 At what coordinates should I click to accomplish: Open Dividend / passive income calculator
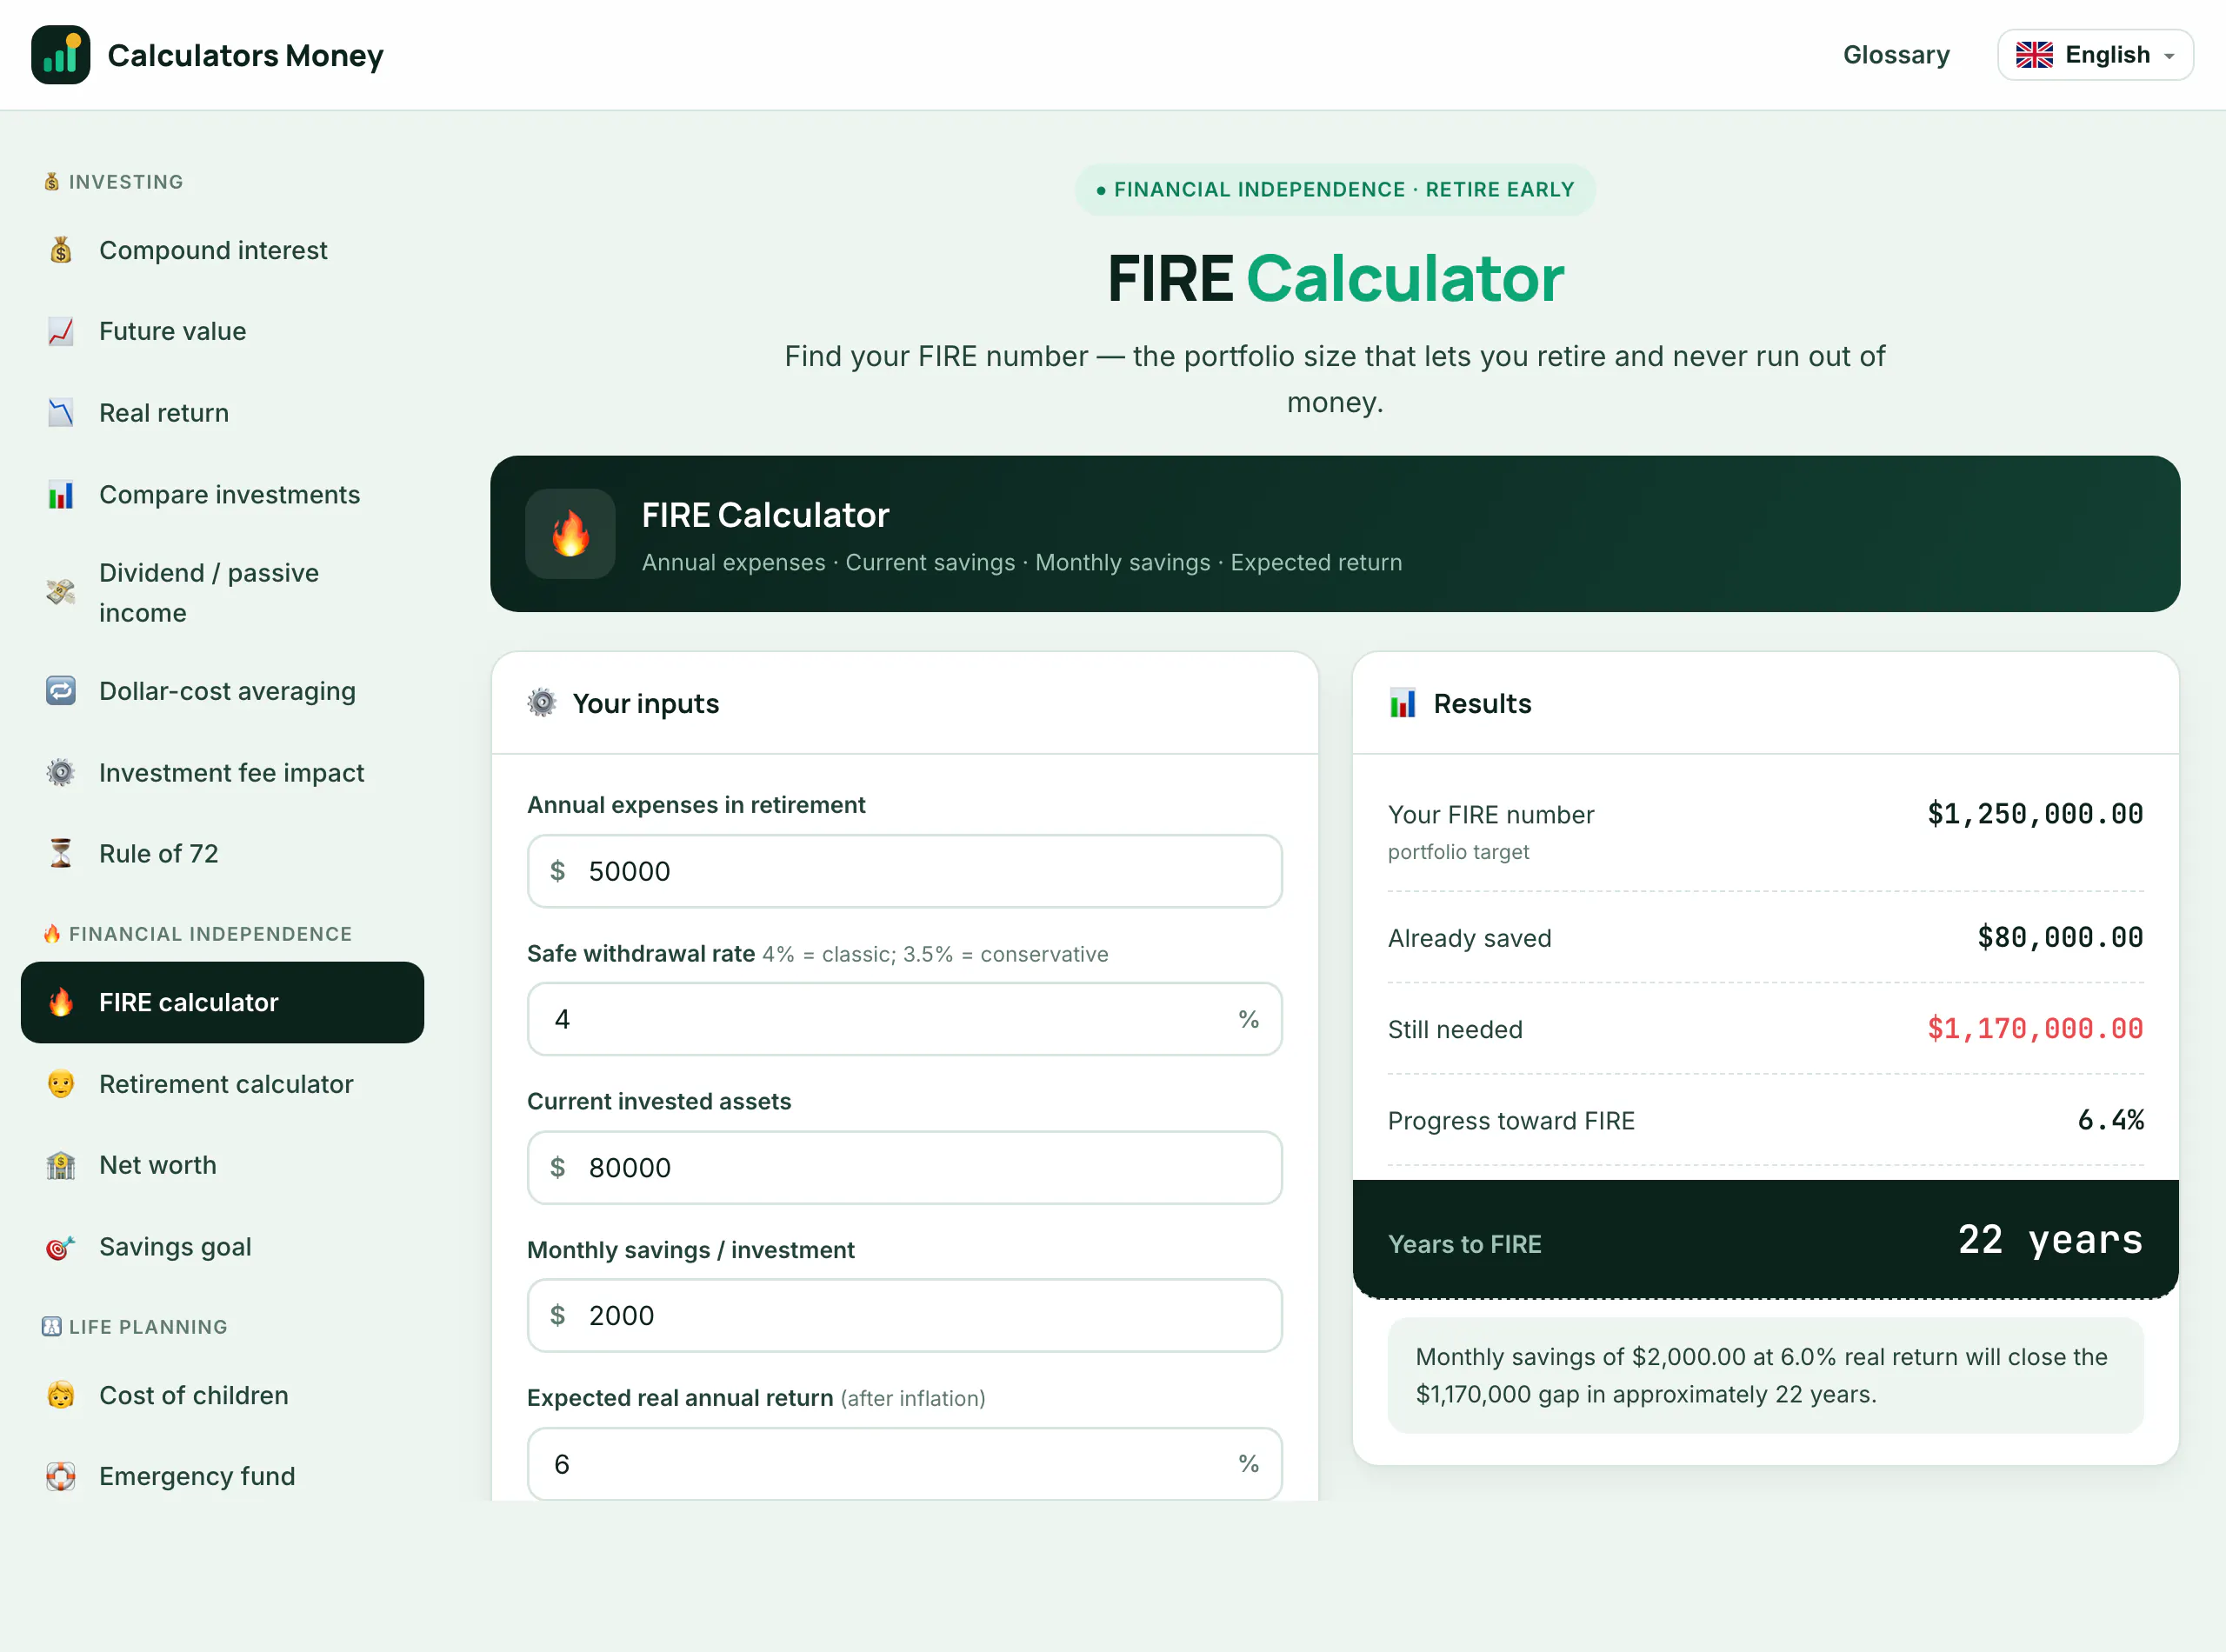point(222,592)
